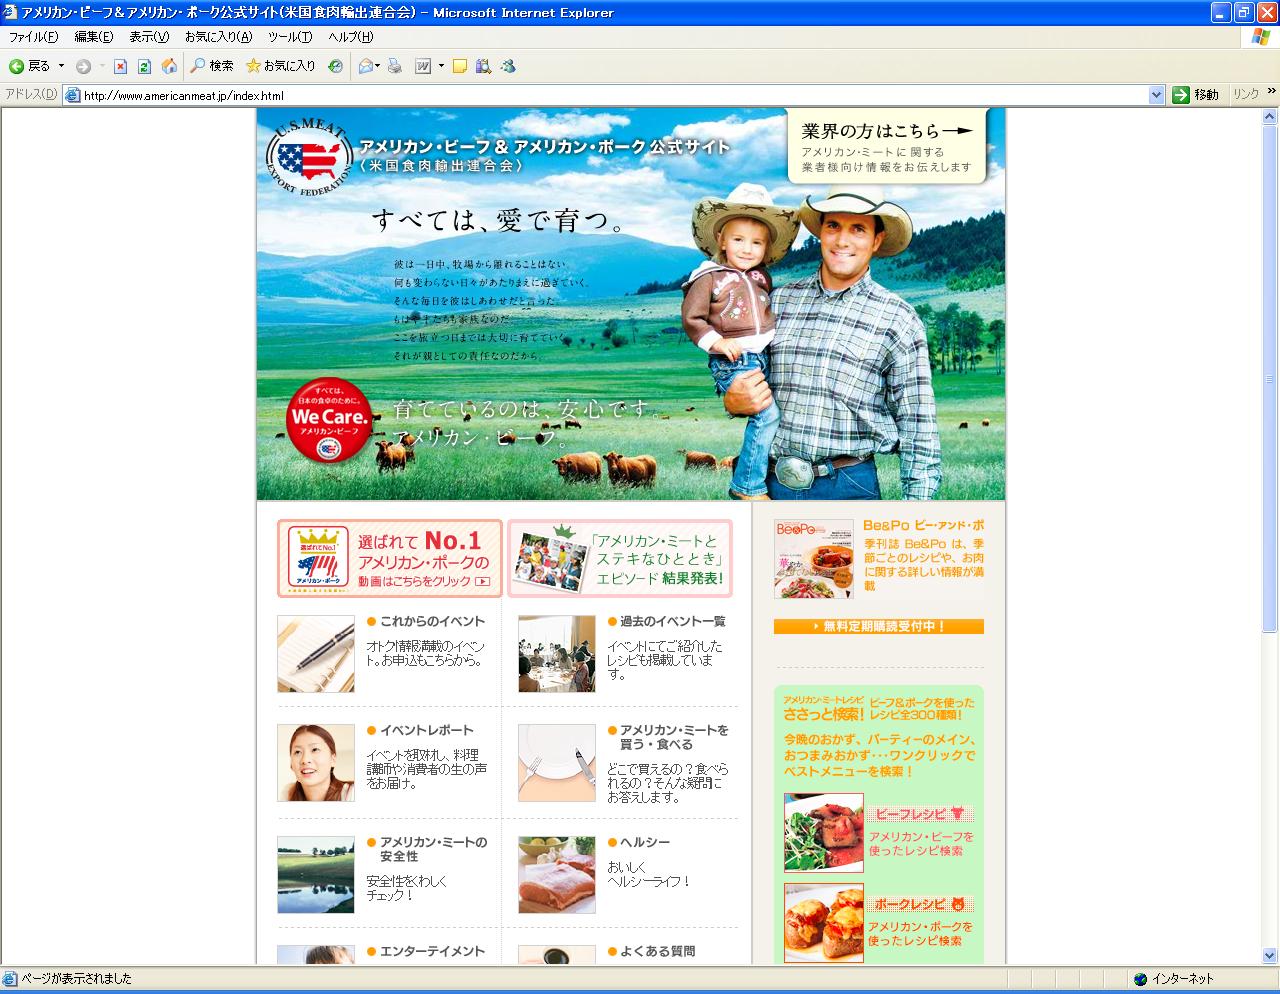Open よくある質問 link
Viewport: 1280px width, 994px height.
coord(657,951)
